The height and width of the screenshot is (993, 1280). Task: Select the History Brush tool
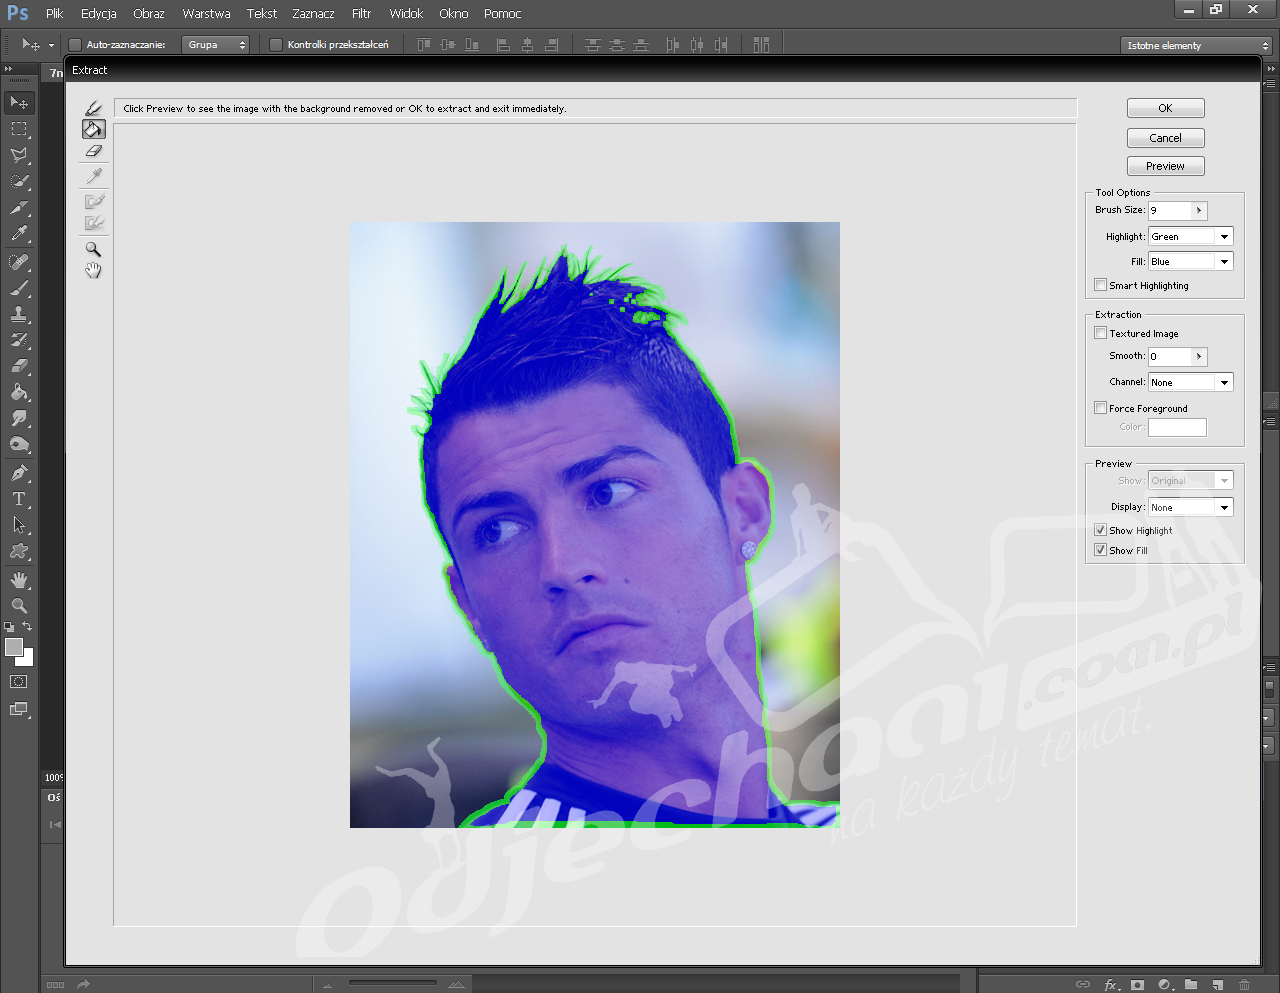19,340
